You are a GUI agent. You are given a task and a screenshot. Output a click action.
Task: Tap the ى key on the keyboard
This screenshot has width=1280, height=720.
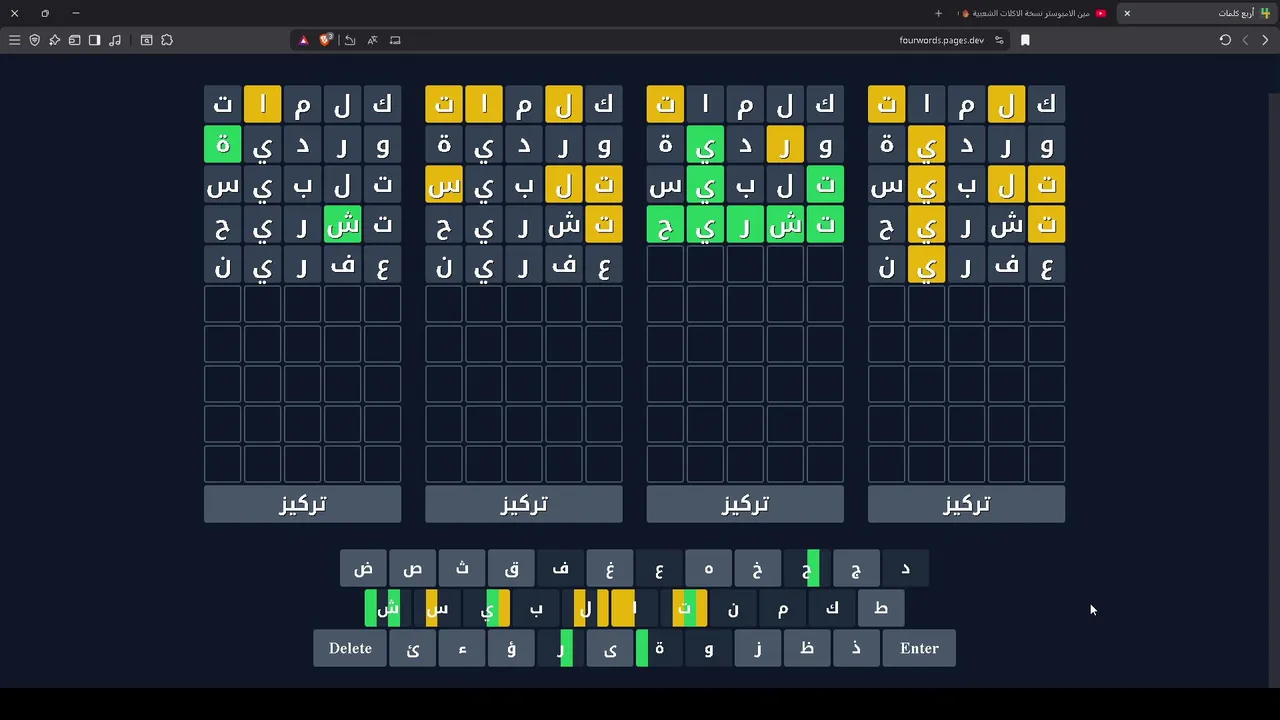click(610, 648)
